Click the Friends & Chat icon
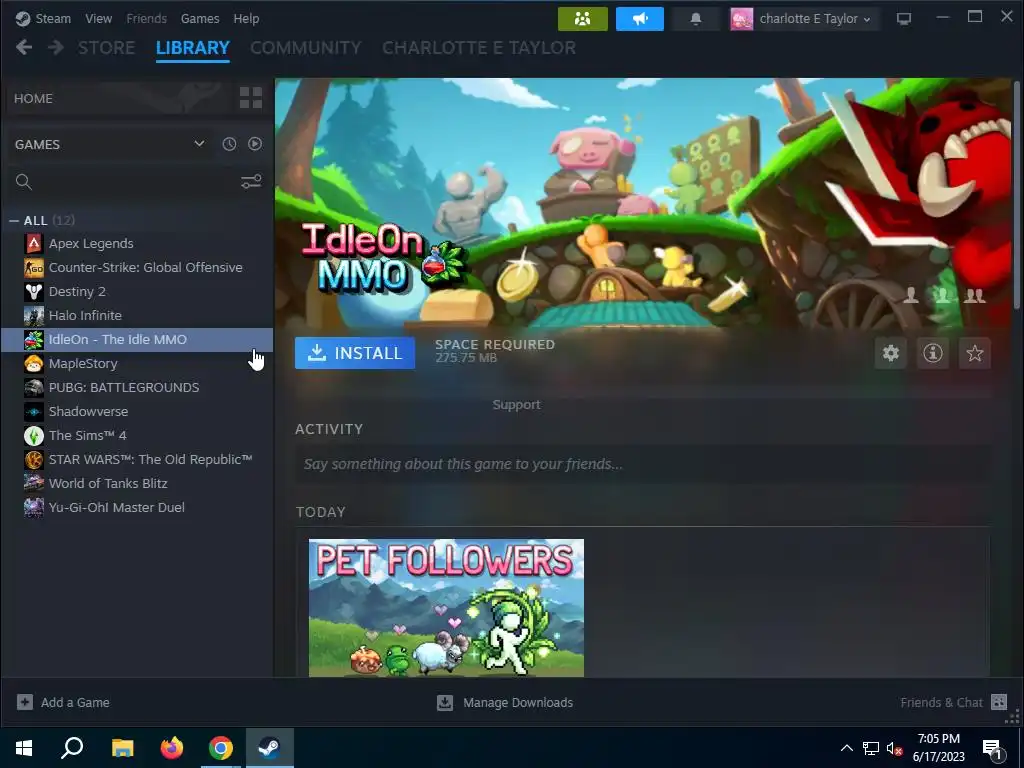This screenshot has width=1024, height=768. click(x=999, y=702)
